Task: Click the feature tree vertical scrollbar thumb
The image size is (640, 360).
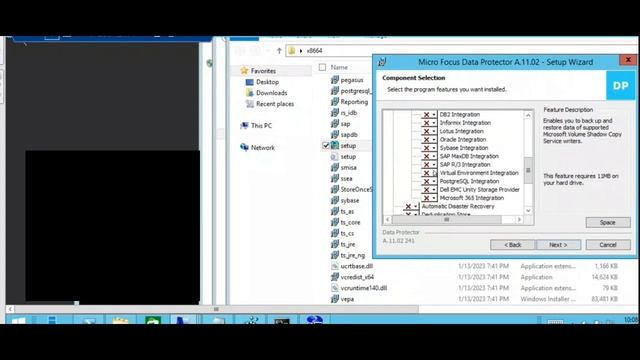Action: point(528,170)
